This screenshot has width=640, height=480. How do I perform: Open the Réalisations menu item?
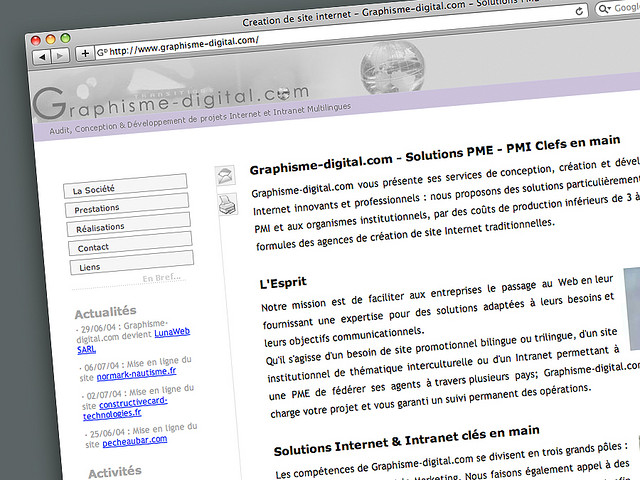pos(129,224)
